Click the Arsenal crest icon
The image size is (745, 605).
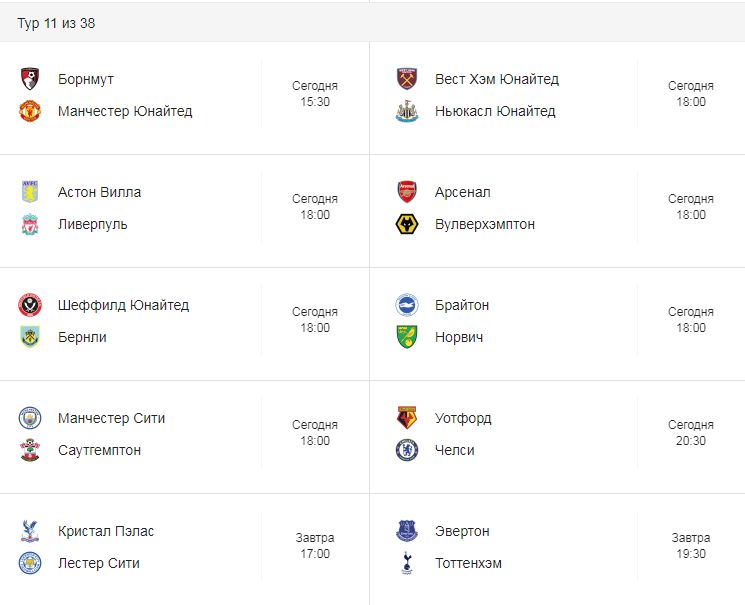[x=407, y=192]
